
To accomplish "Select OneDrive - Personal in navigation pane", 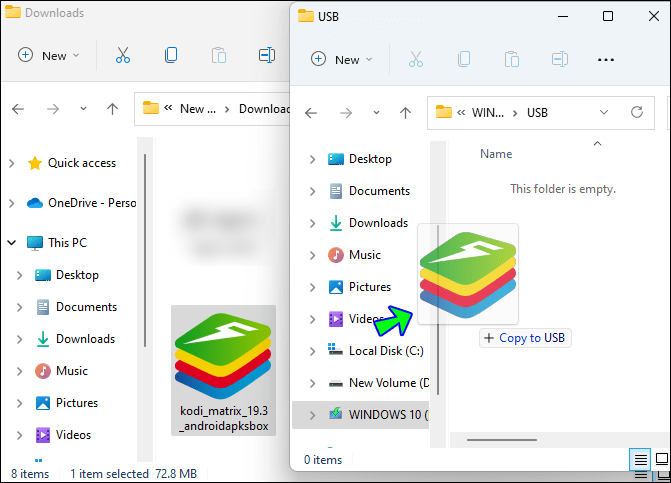I will point(81,203).
